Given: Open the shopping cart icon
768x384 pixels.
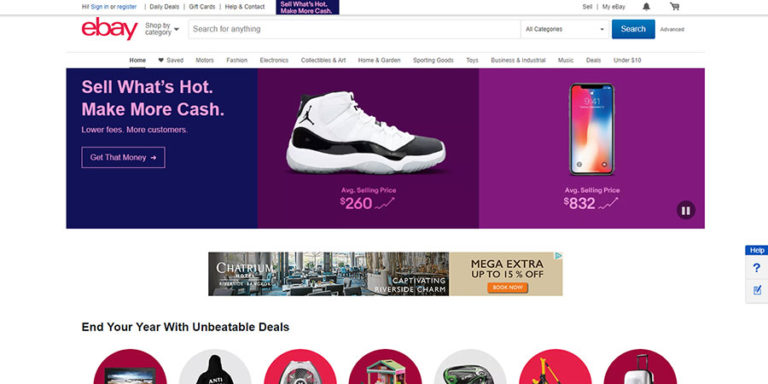Looking at the screenshot, I should point(674,7).
